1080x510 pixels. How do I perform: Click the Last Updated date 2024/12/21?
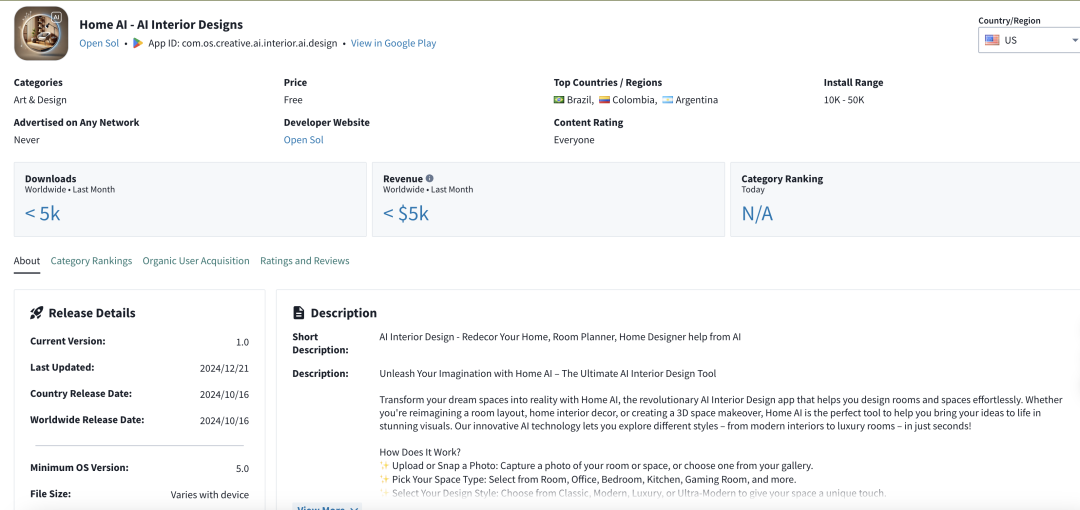(x=225, y=368)
